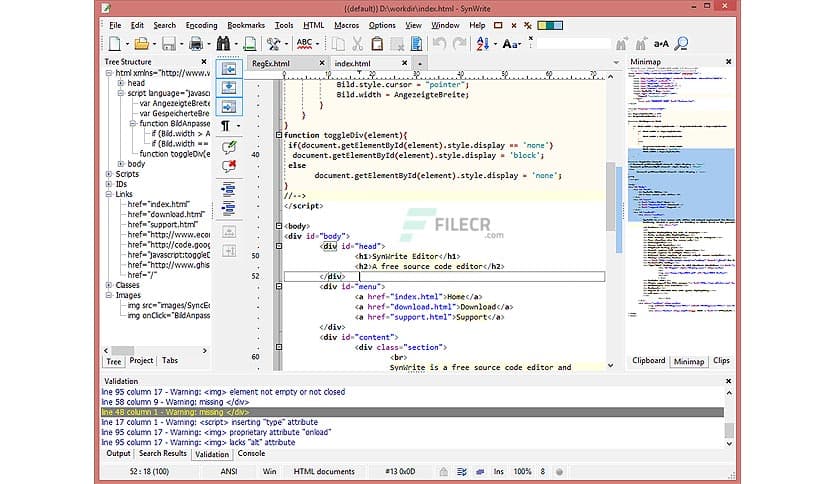Click the Copy toolbar icon
Image resolution: width=836 pixels, height=484 pixels.
(x=338, y=44)
